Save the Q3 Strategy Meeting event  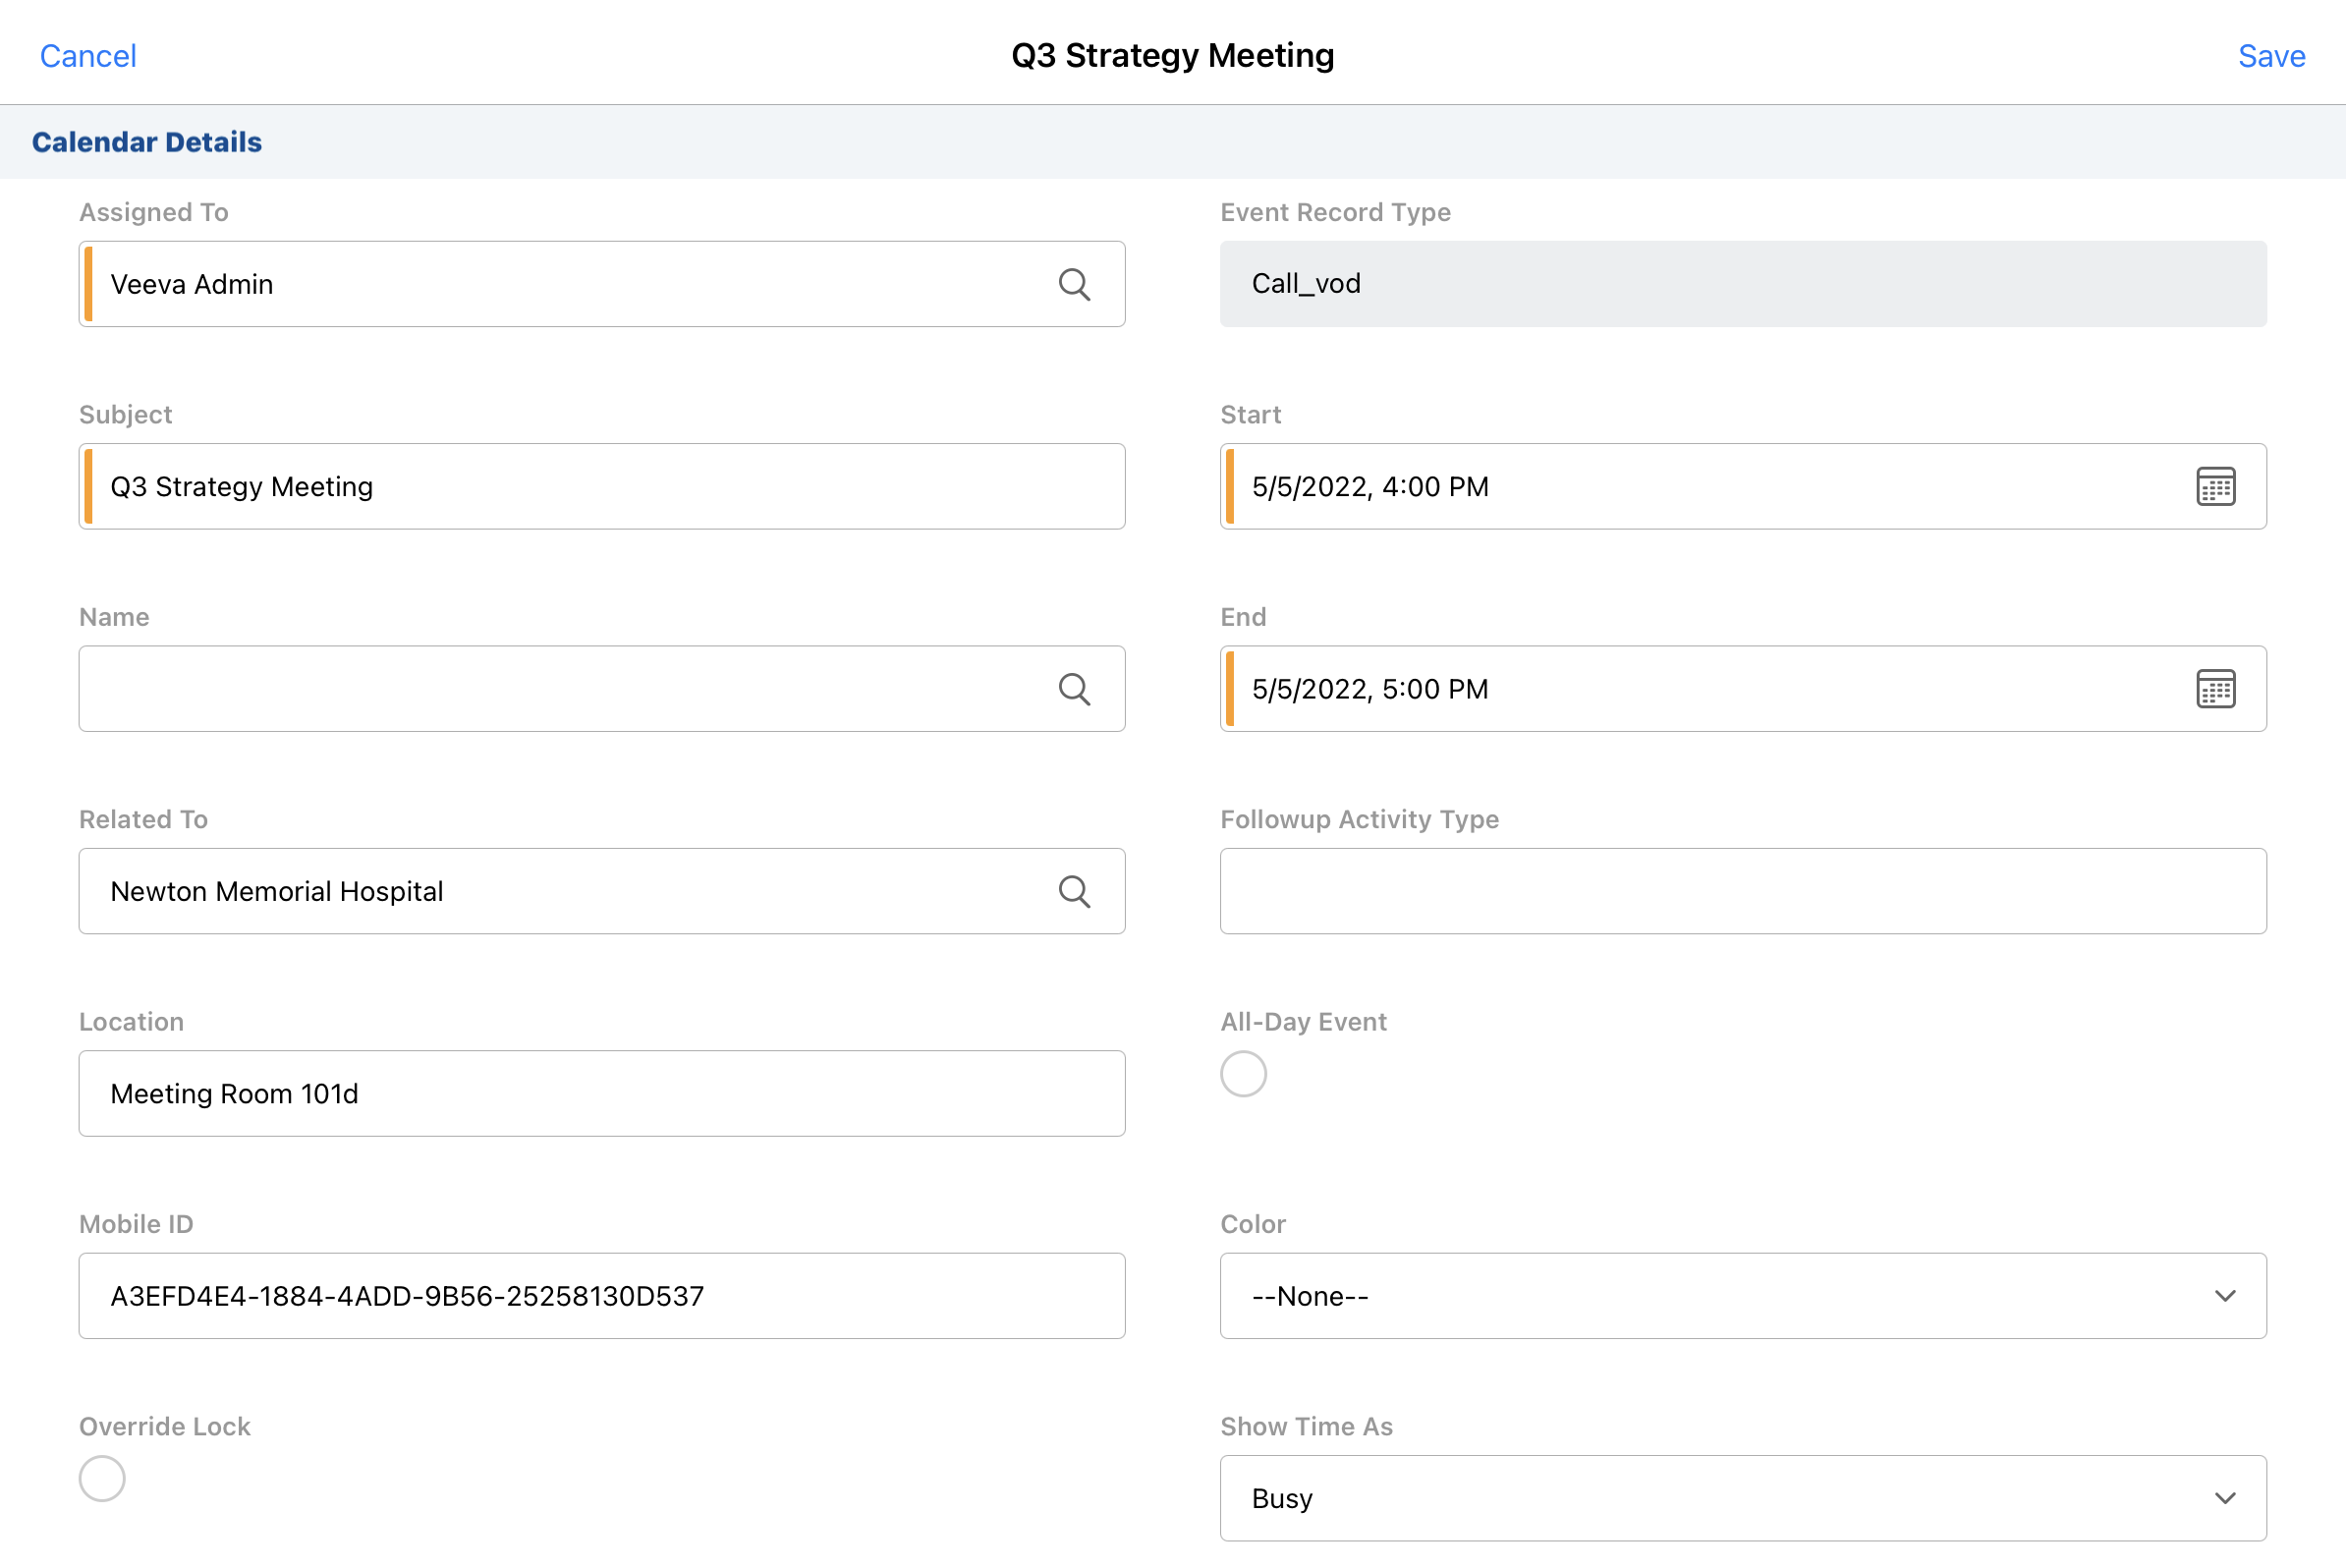point(2271,56)
